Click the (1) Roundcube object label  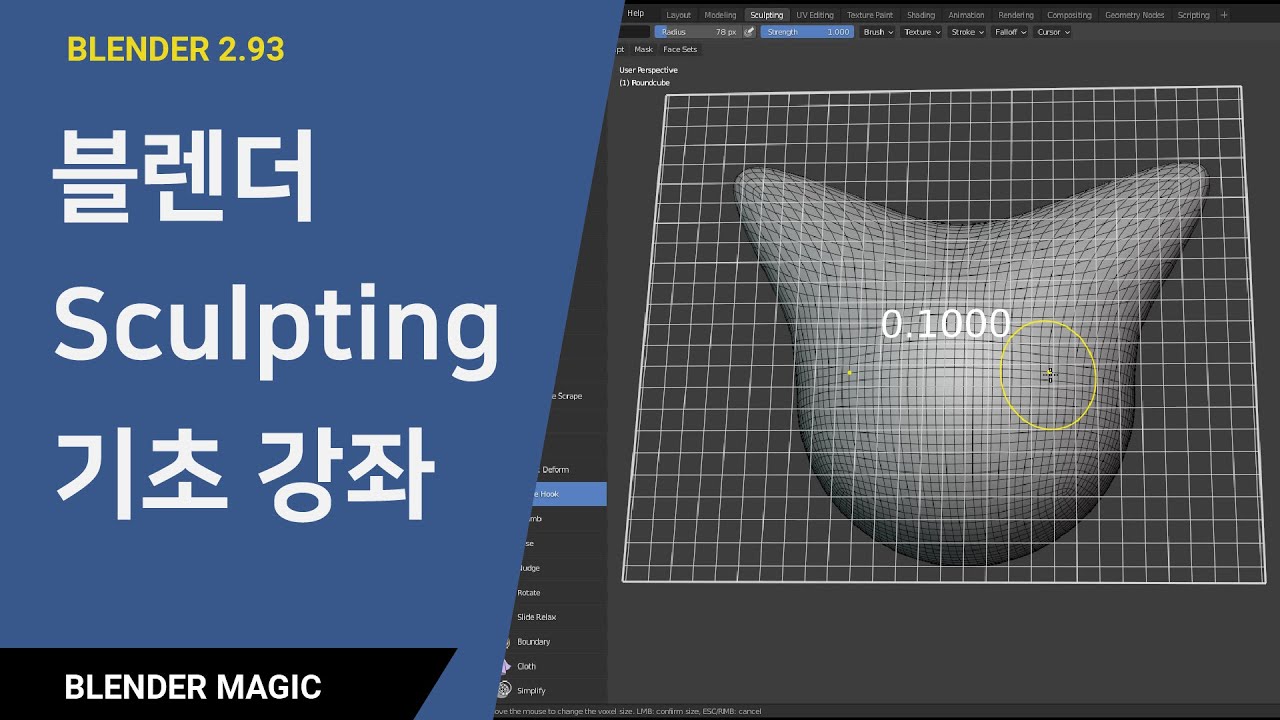644,82
